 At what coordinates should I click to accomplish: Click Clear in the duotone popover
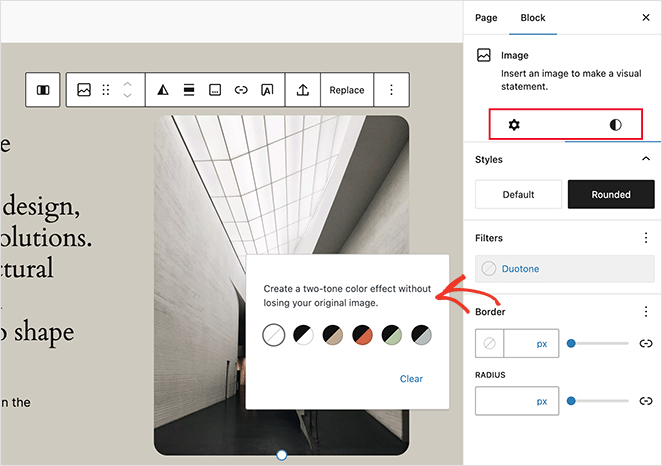(x=411, y=379)
